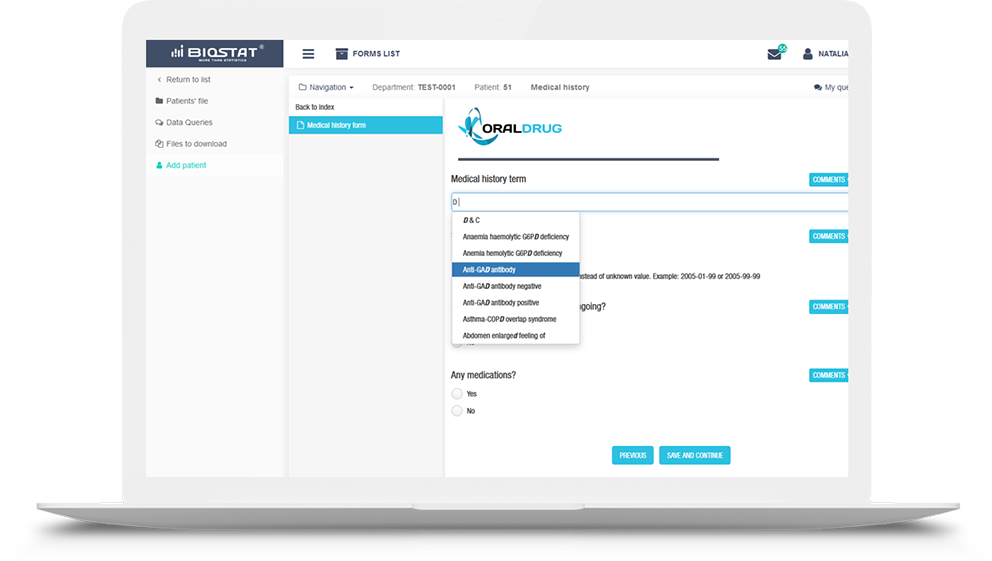Open the mail envelope notifications icon
The width and height of the screenshot is (992, 561).
coord(774,54)
